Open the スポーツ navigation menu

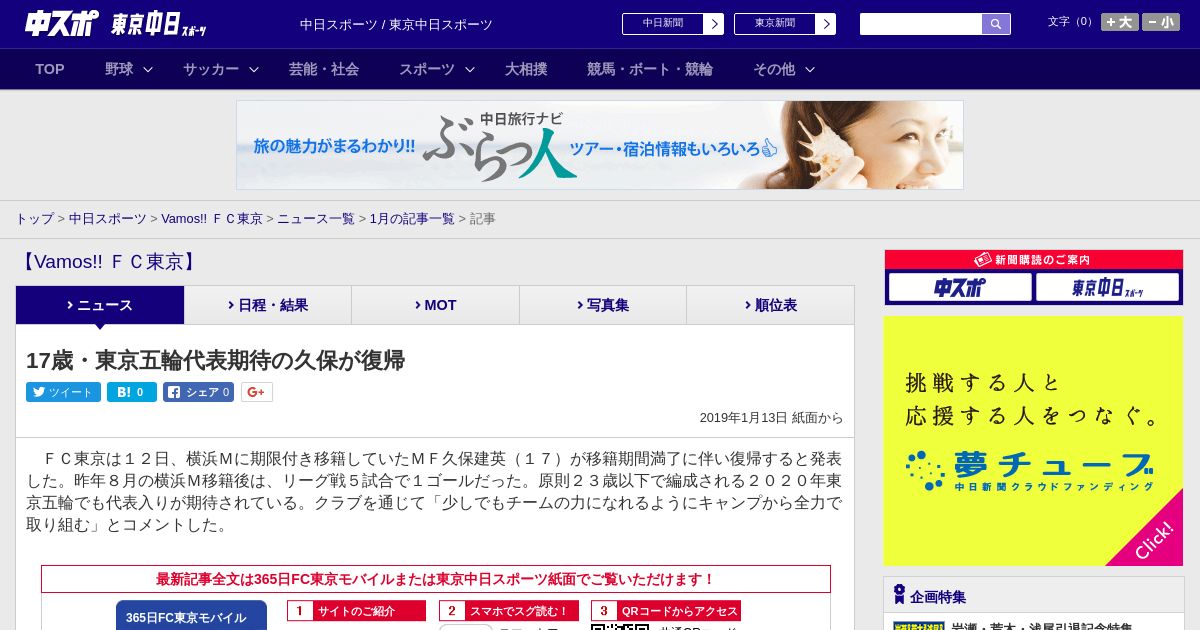(x=427, y=69)
